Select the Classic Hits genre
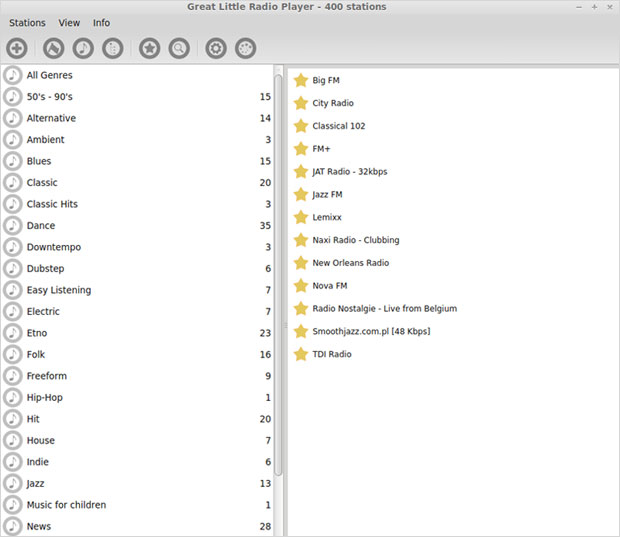 (137, 204)
